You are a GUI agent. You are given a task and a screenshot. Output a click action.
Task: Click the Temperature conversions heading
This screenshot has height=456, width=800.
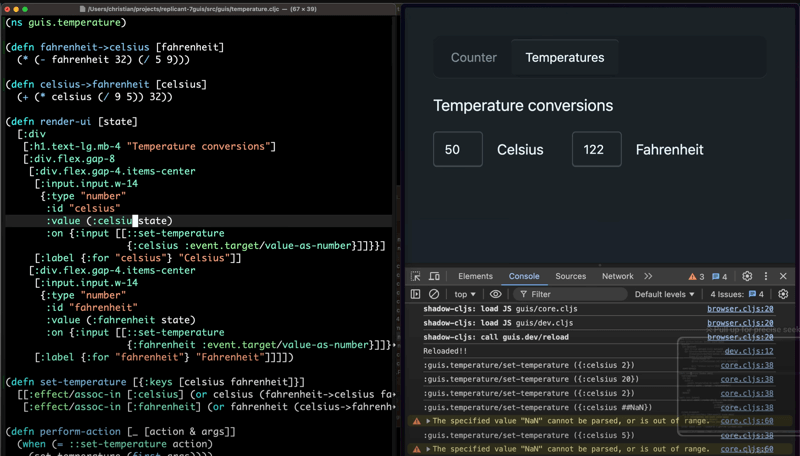pos(523,106)
